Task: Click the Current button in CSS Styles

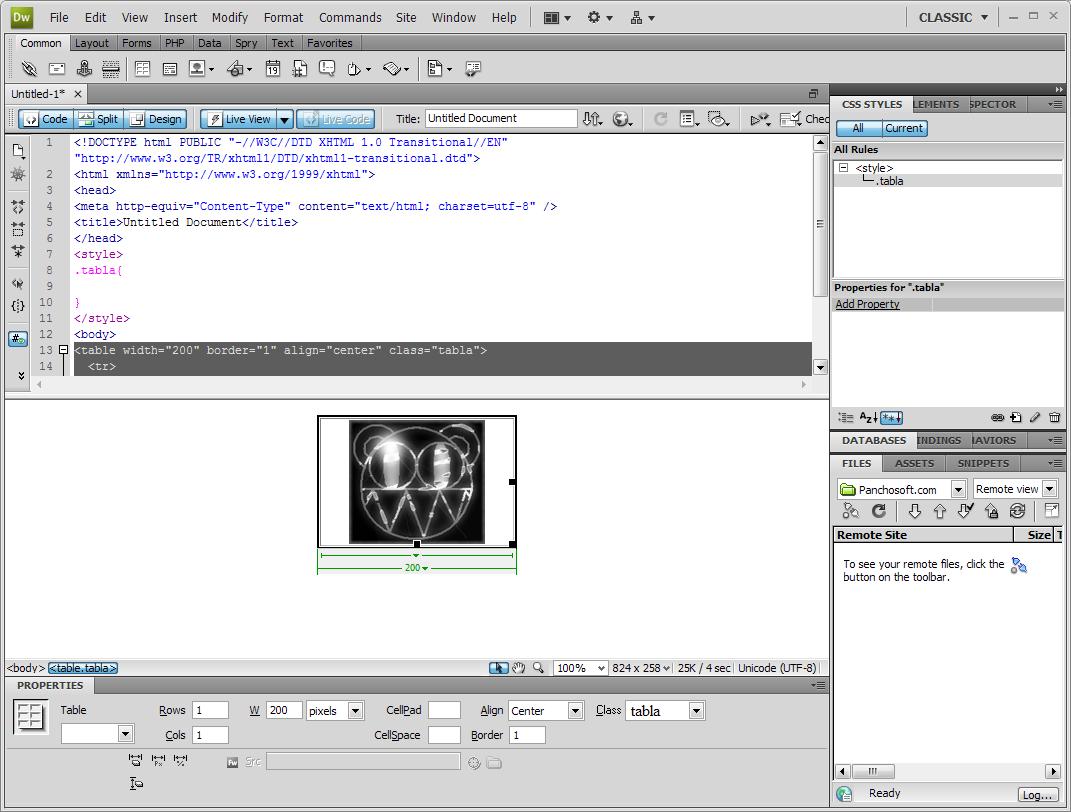Action: coord(903,128)
